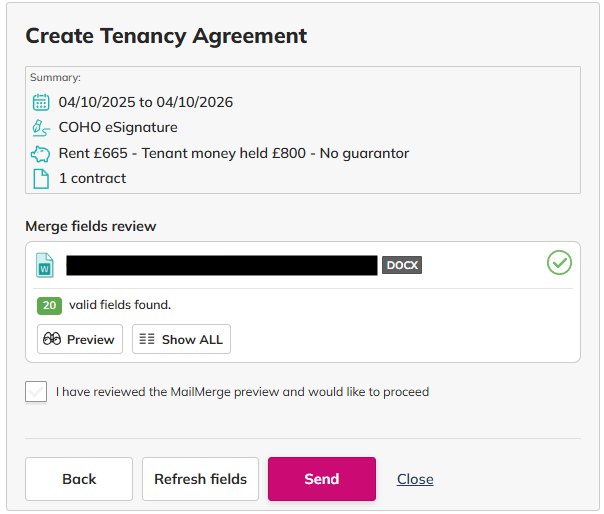The image size is (604, 514).
Task: Click the green checkmark validation icon
Action: point(559,263)
